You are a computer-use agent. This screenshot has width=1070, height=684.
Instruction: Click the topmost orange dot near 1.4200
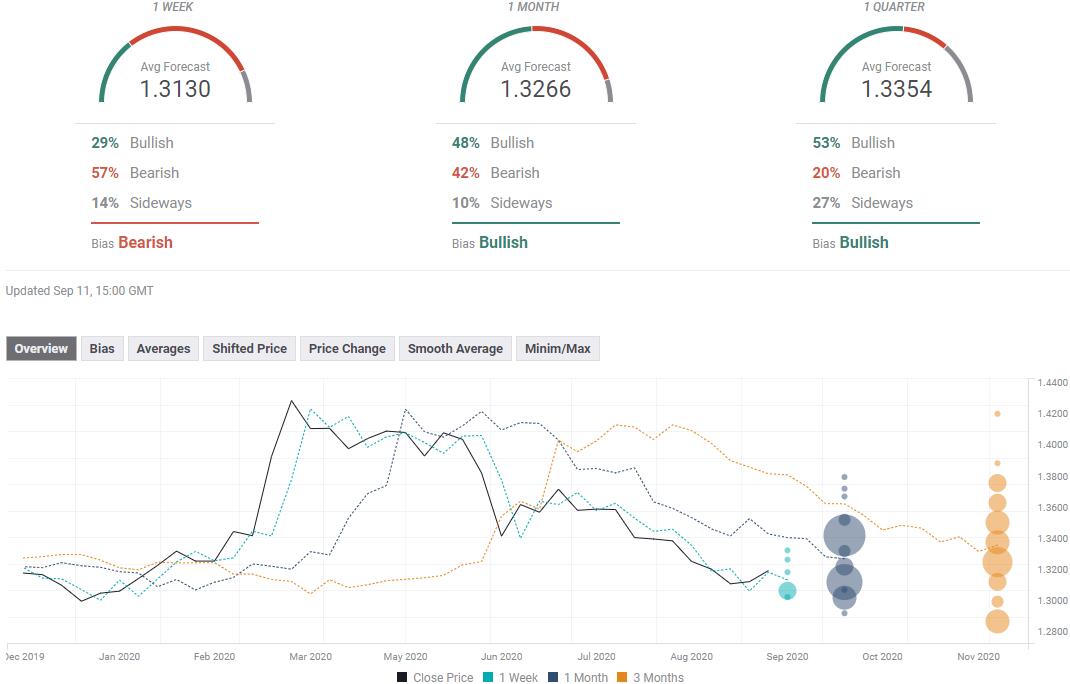pyautogui.click(x=997, y=414)
